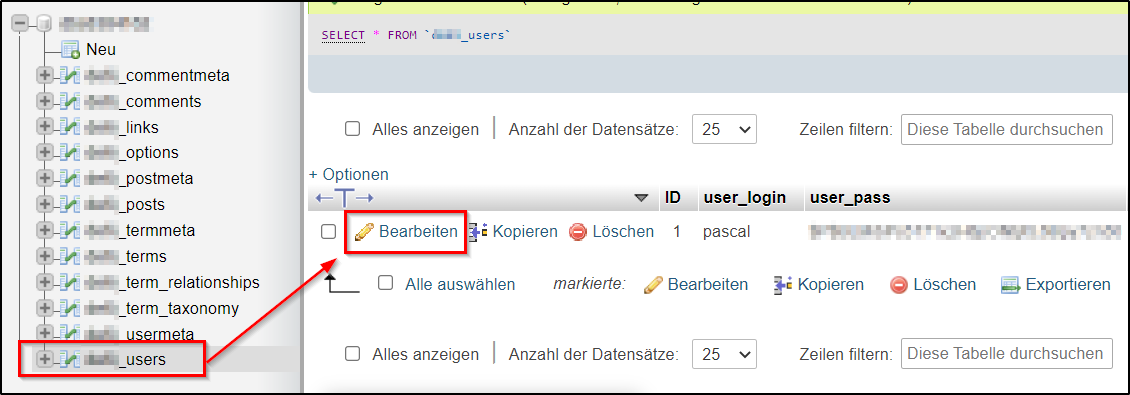Click Bearbeiten for marked rows
This screenshot has width=1130, height=395.
point(708,285)
